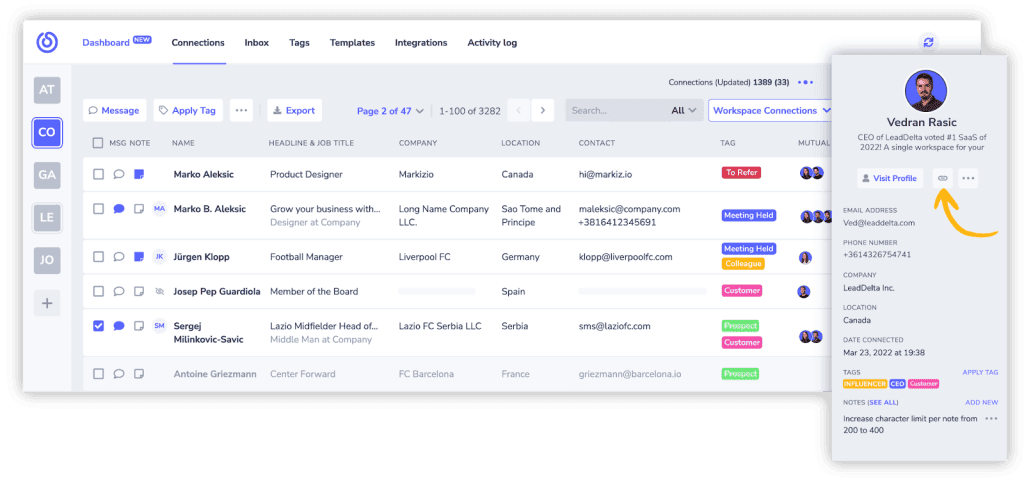Toggle the select-all header checkbox
1024x487 pixels.
pos(98,143)
